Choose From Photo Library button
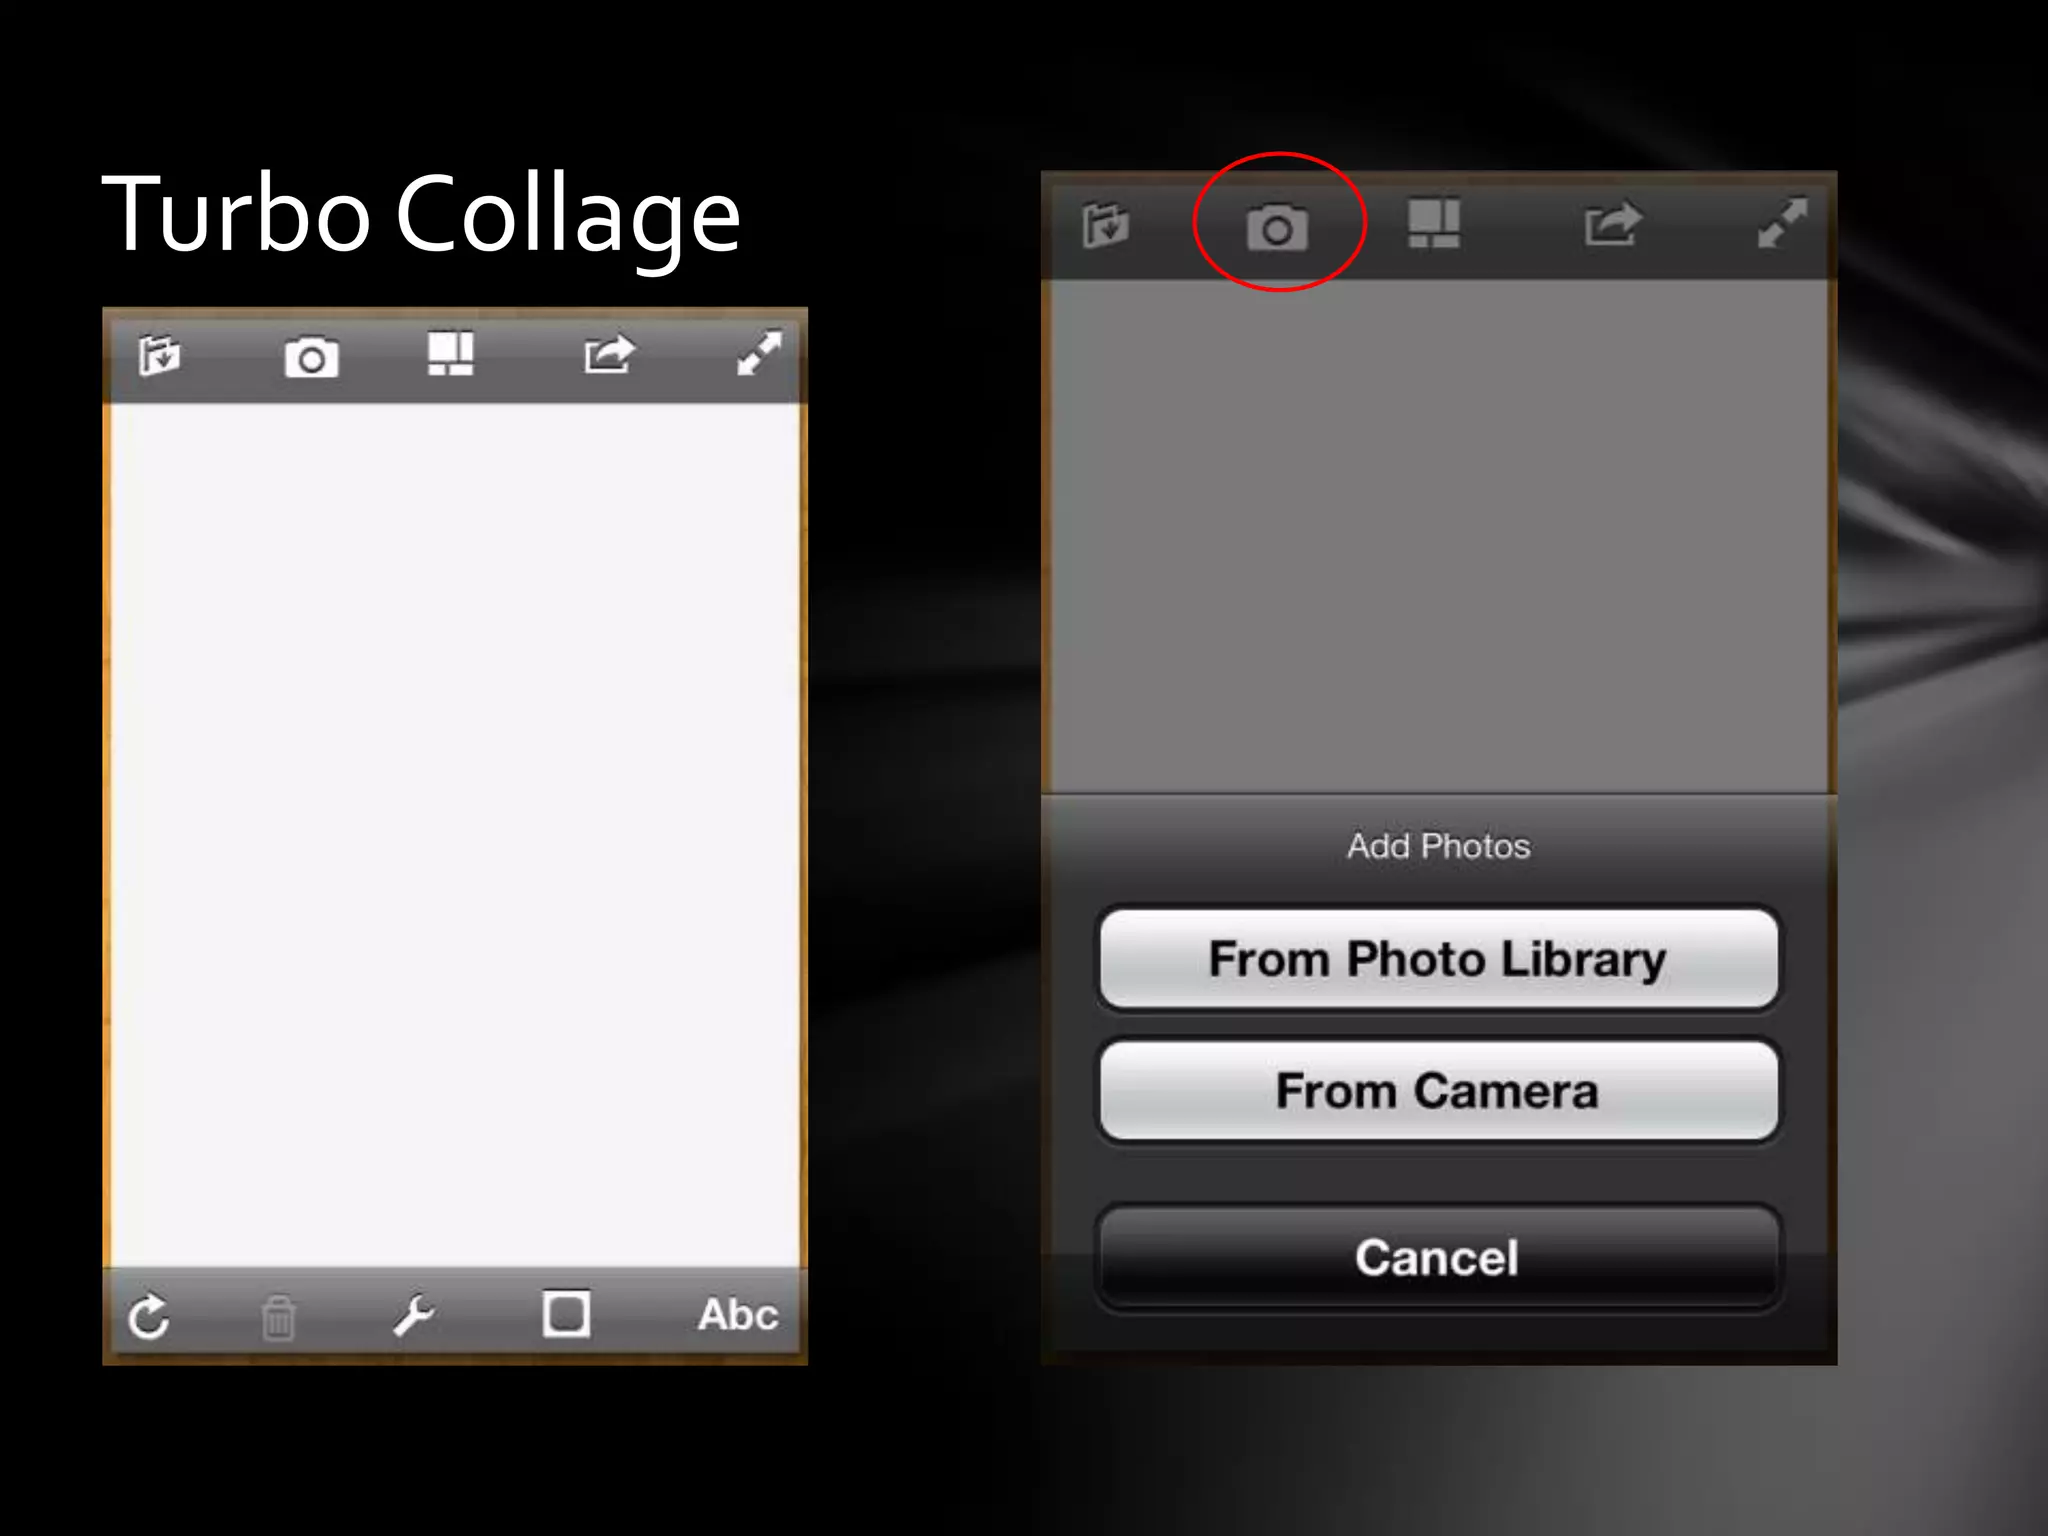The width and height of the screenshot is (2048, 1536). coord(1438,959)
